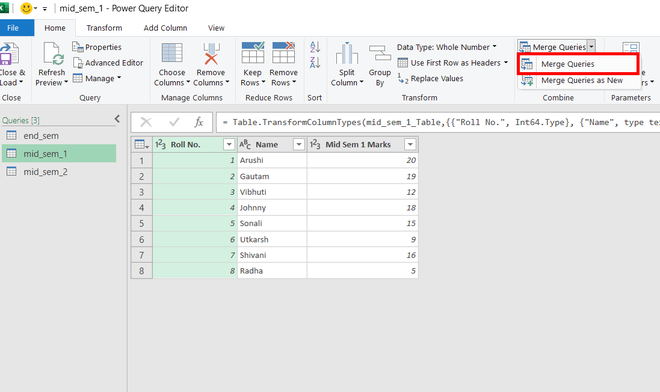Click the marks value 12

click(362, 192)
